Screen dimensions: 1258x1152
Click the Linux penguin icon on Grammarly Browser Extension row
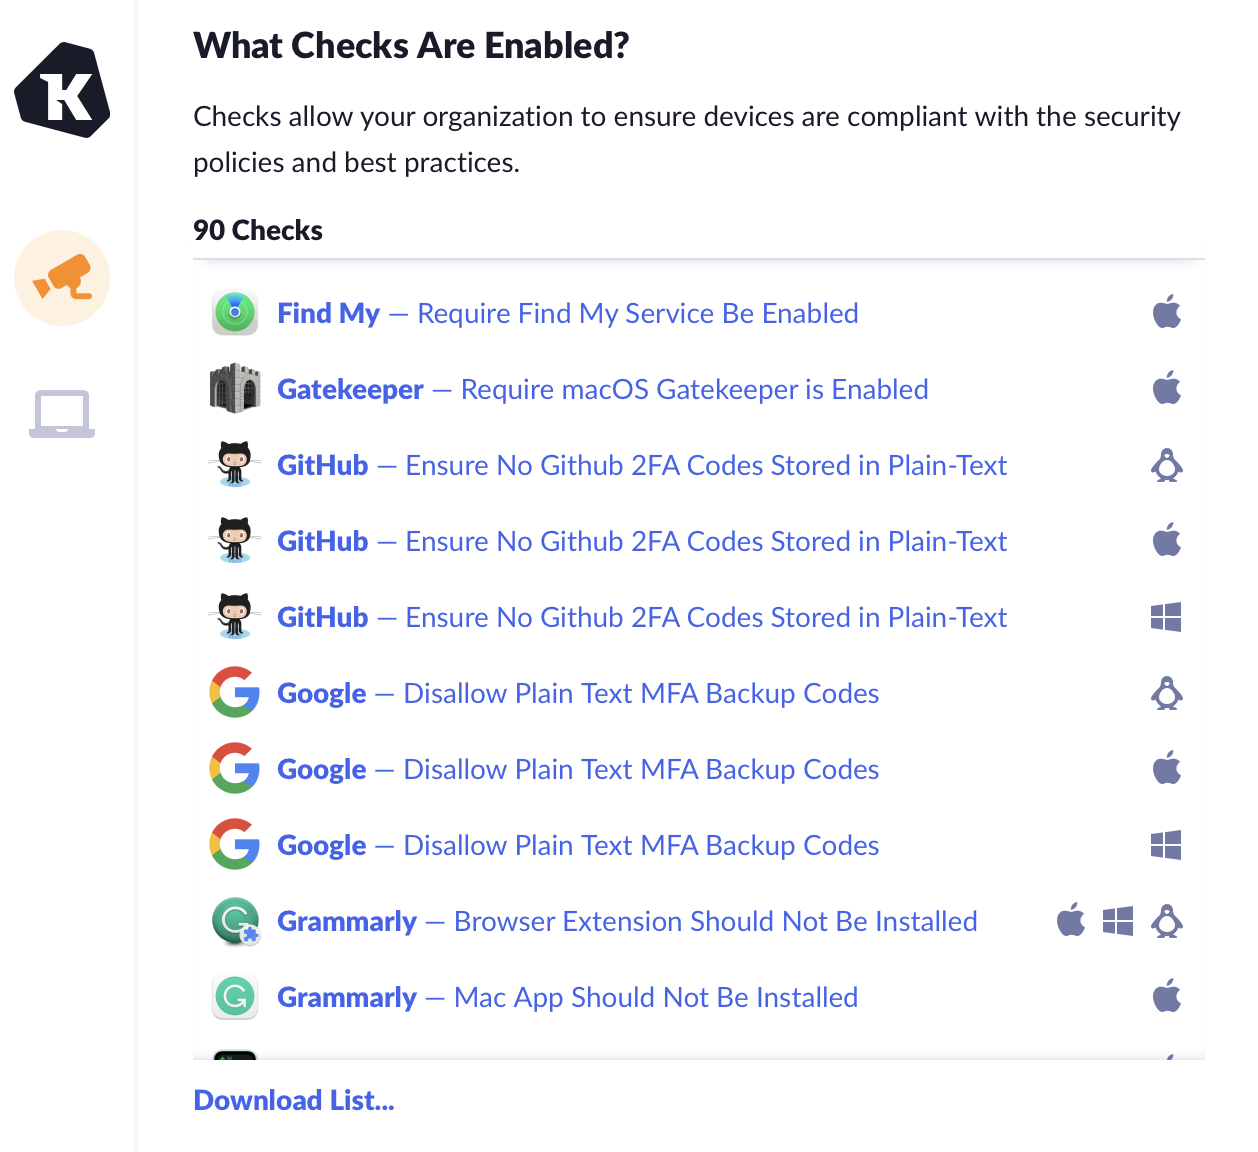[1167, 921]
